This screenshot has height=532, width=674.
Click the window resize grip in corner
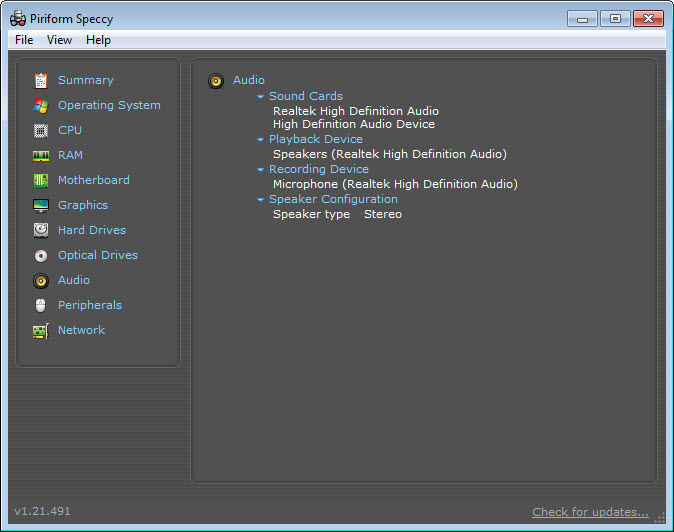660,518
